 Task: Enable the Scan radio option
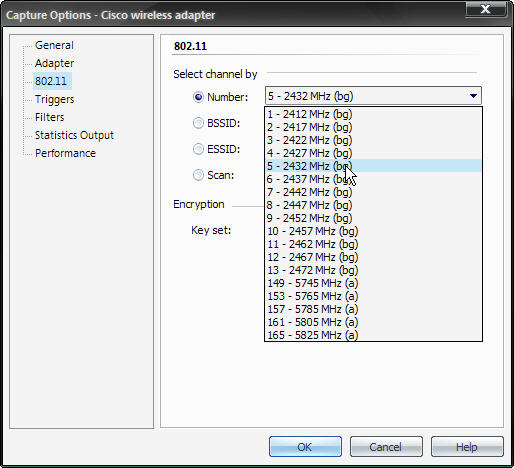pos(198,175)
